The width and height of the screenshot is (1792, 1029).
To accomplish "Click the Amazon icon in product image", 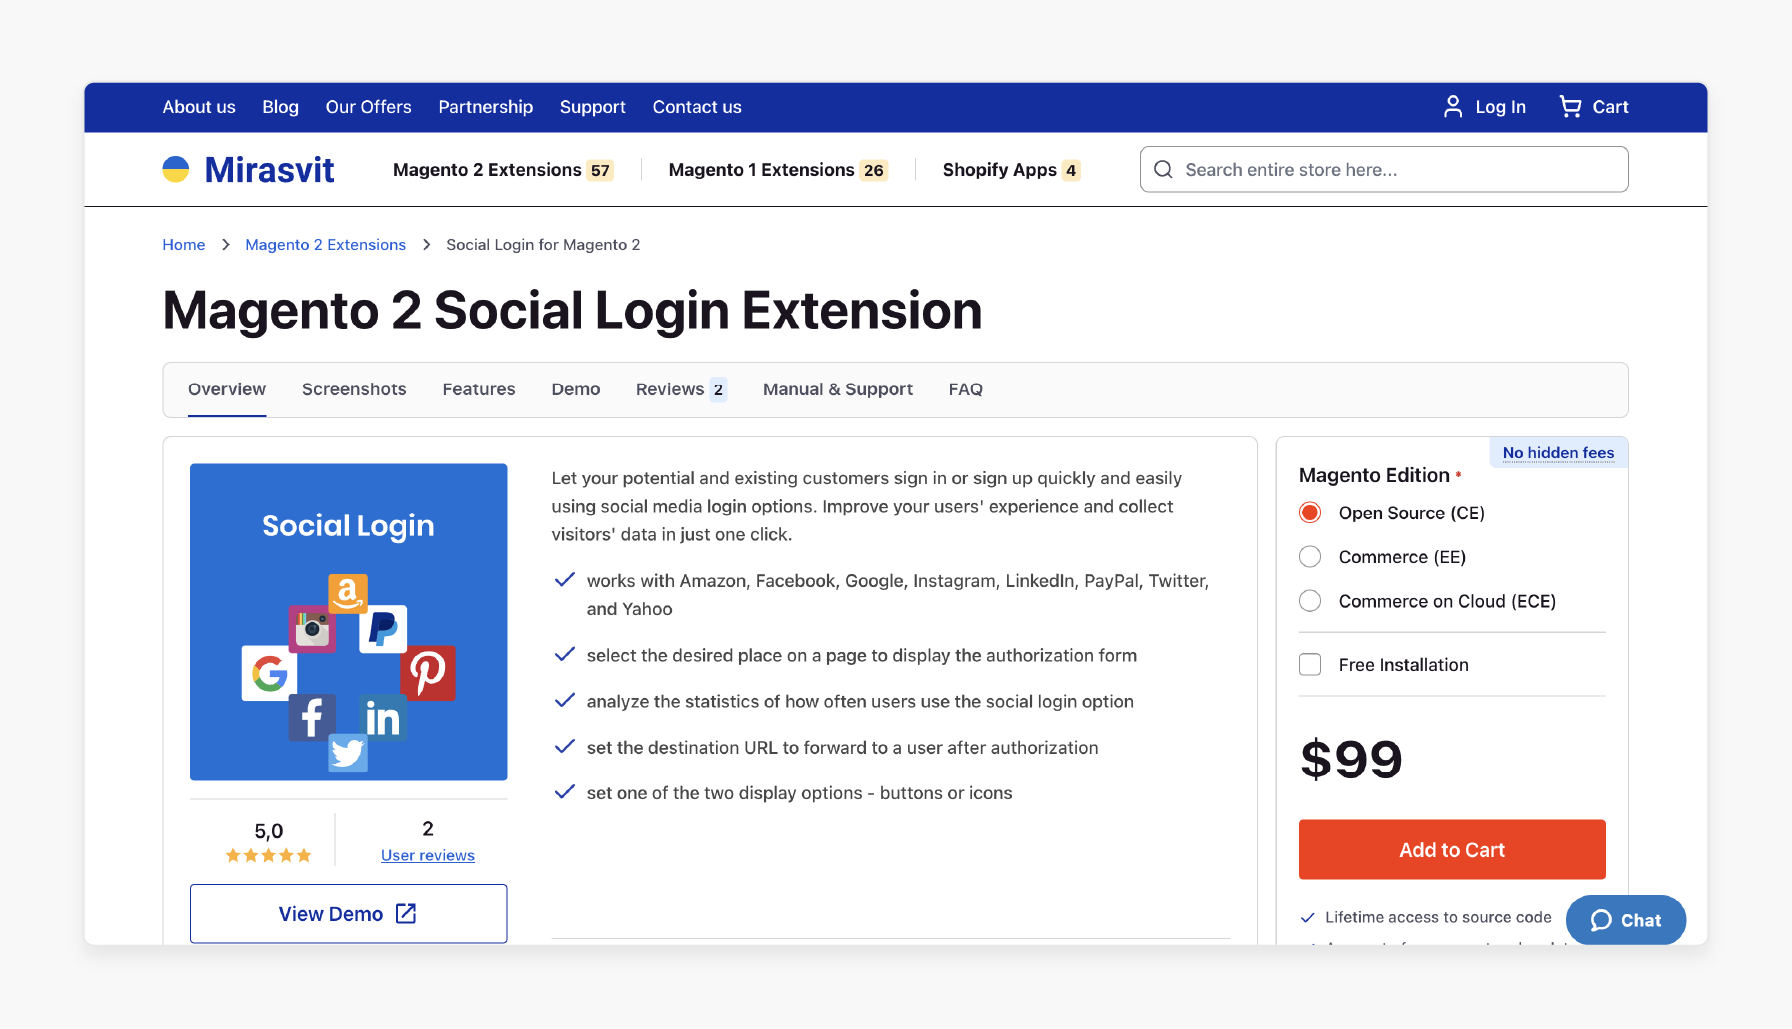I will 348,593.
